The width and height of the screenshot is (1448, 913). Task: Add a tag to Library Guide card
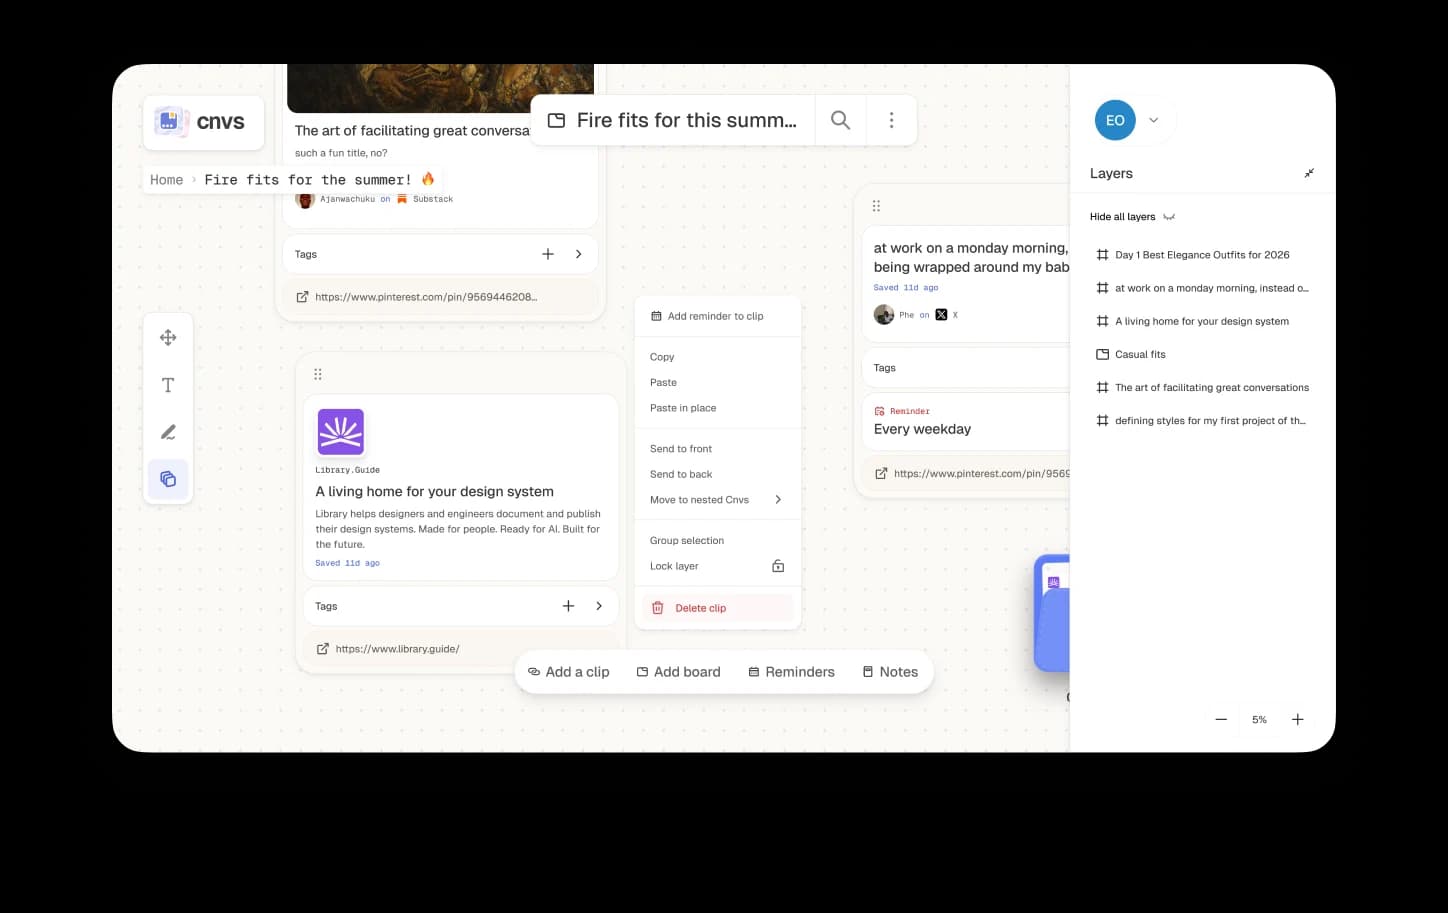568,606
